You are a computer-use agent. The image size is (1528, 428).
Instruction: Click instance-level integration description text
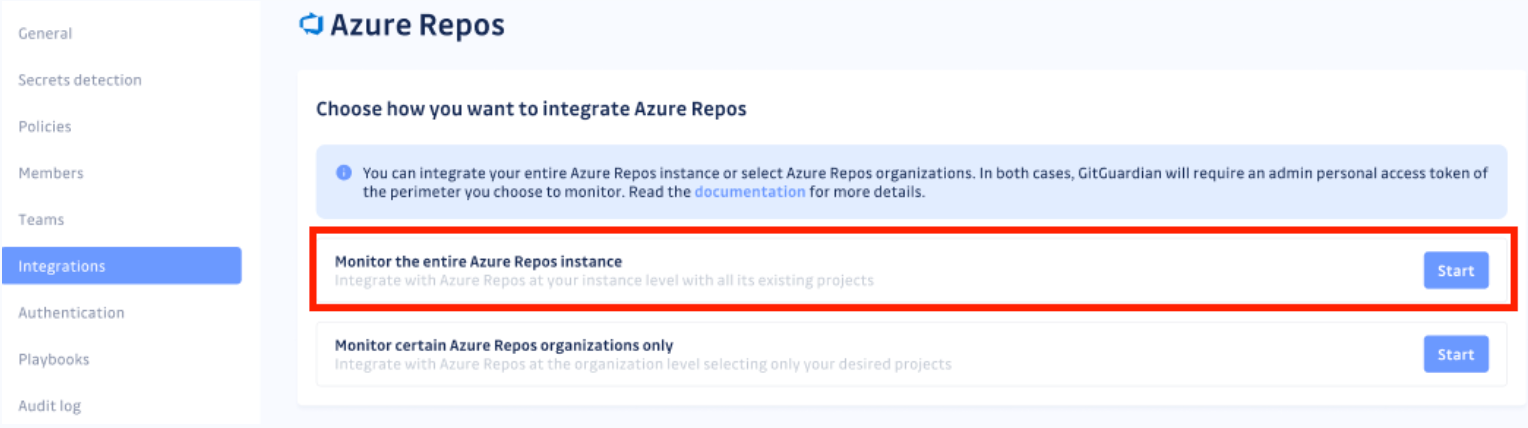click(604, 280)
